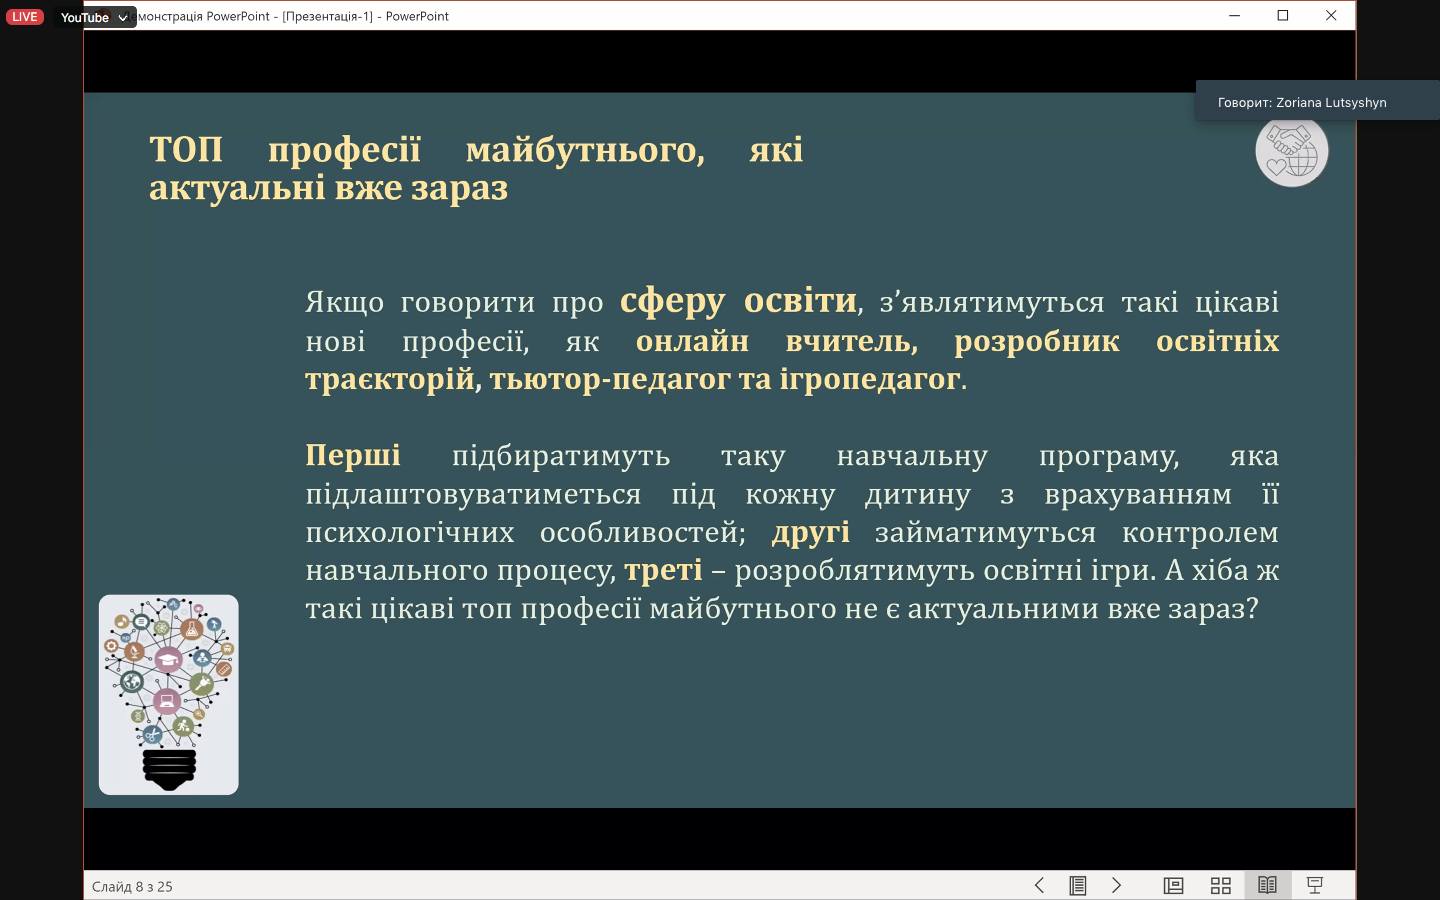Screen dimensions: 1440x900
Task: Close the PowerPoint window
Action: pos(1330,16)
